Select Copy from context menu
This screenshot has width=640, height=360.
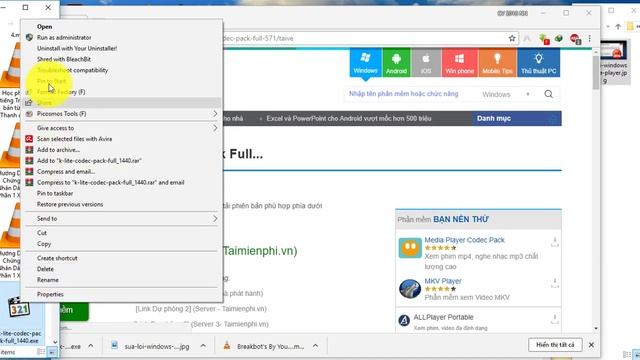point(44,244)
